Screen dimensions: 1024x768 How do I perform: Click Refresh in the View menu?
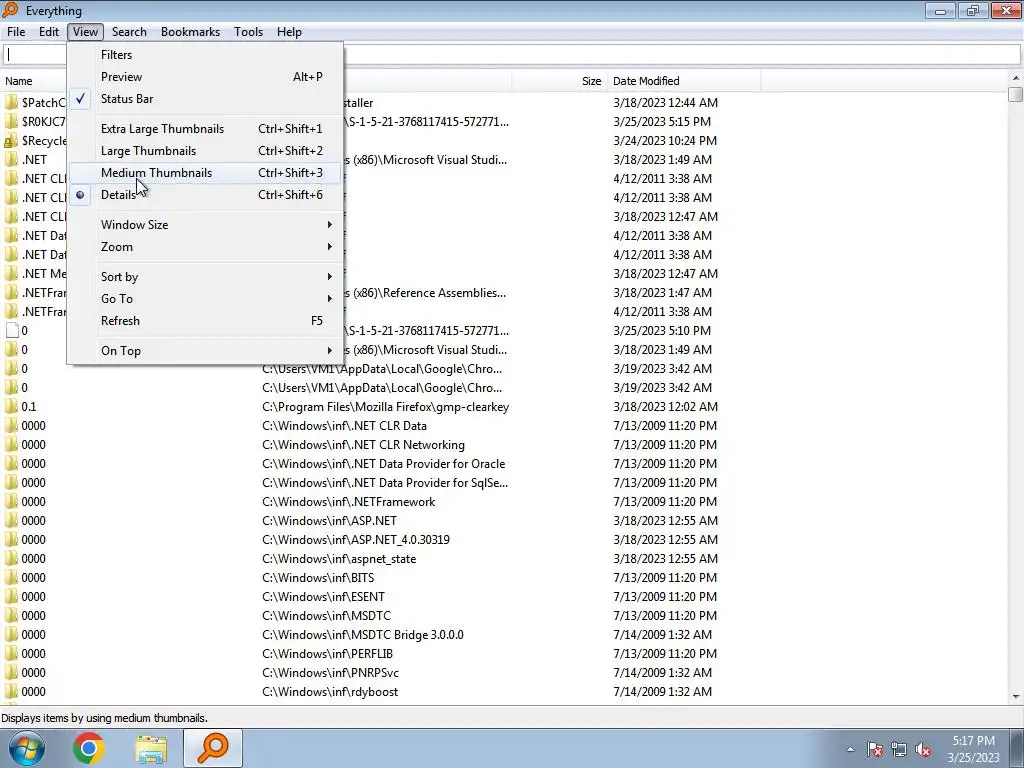205,321
